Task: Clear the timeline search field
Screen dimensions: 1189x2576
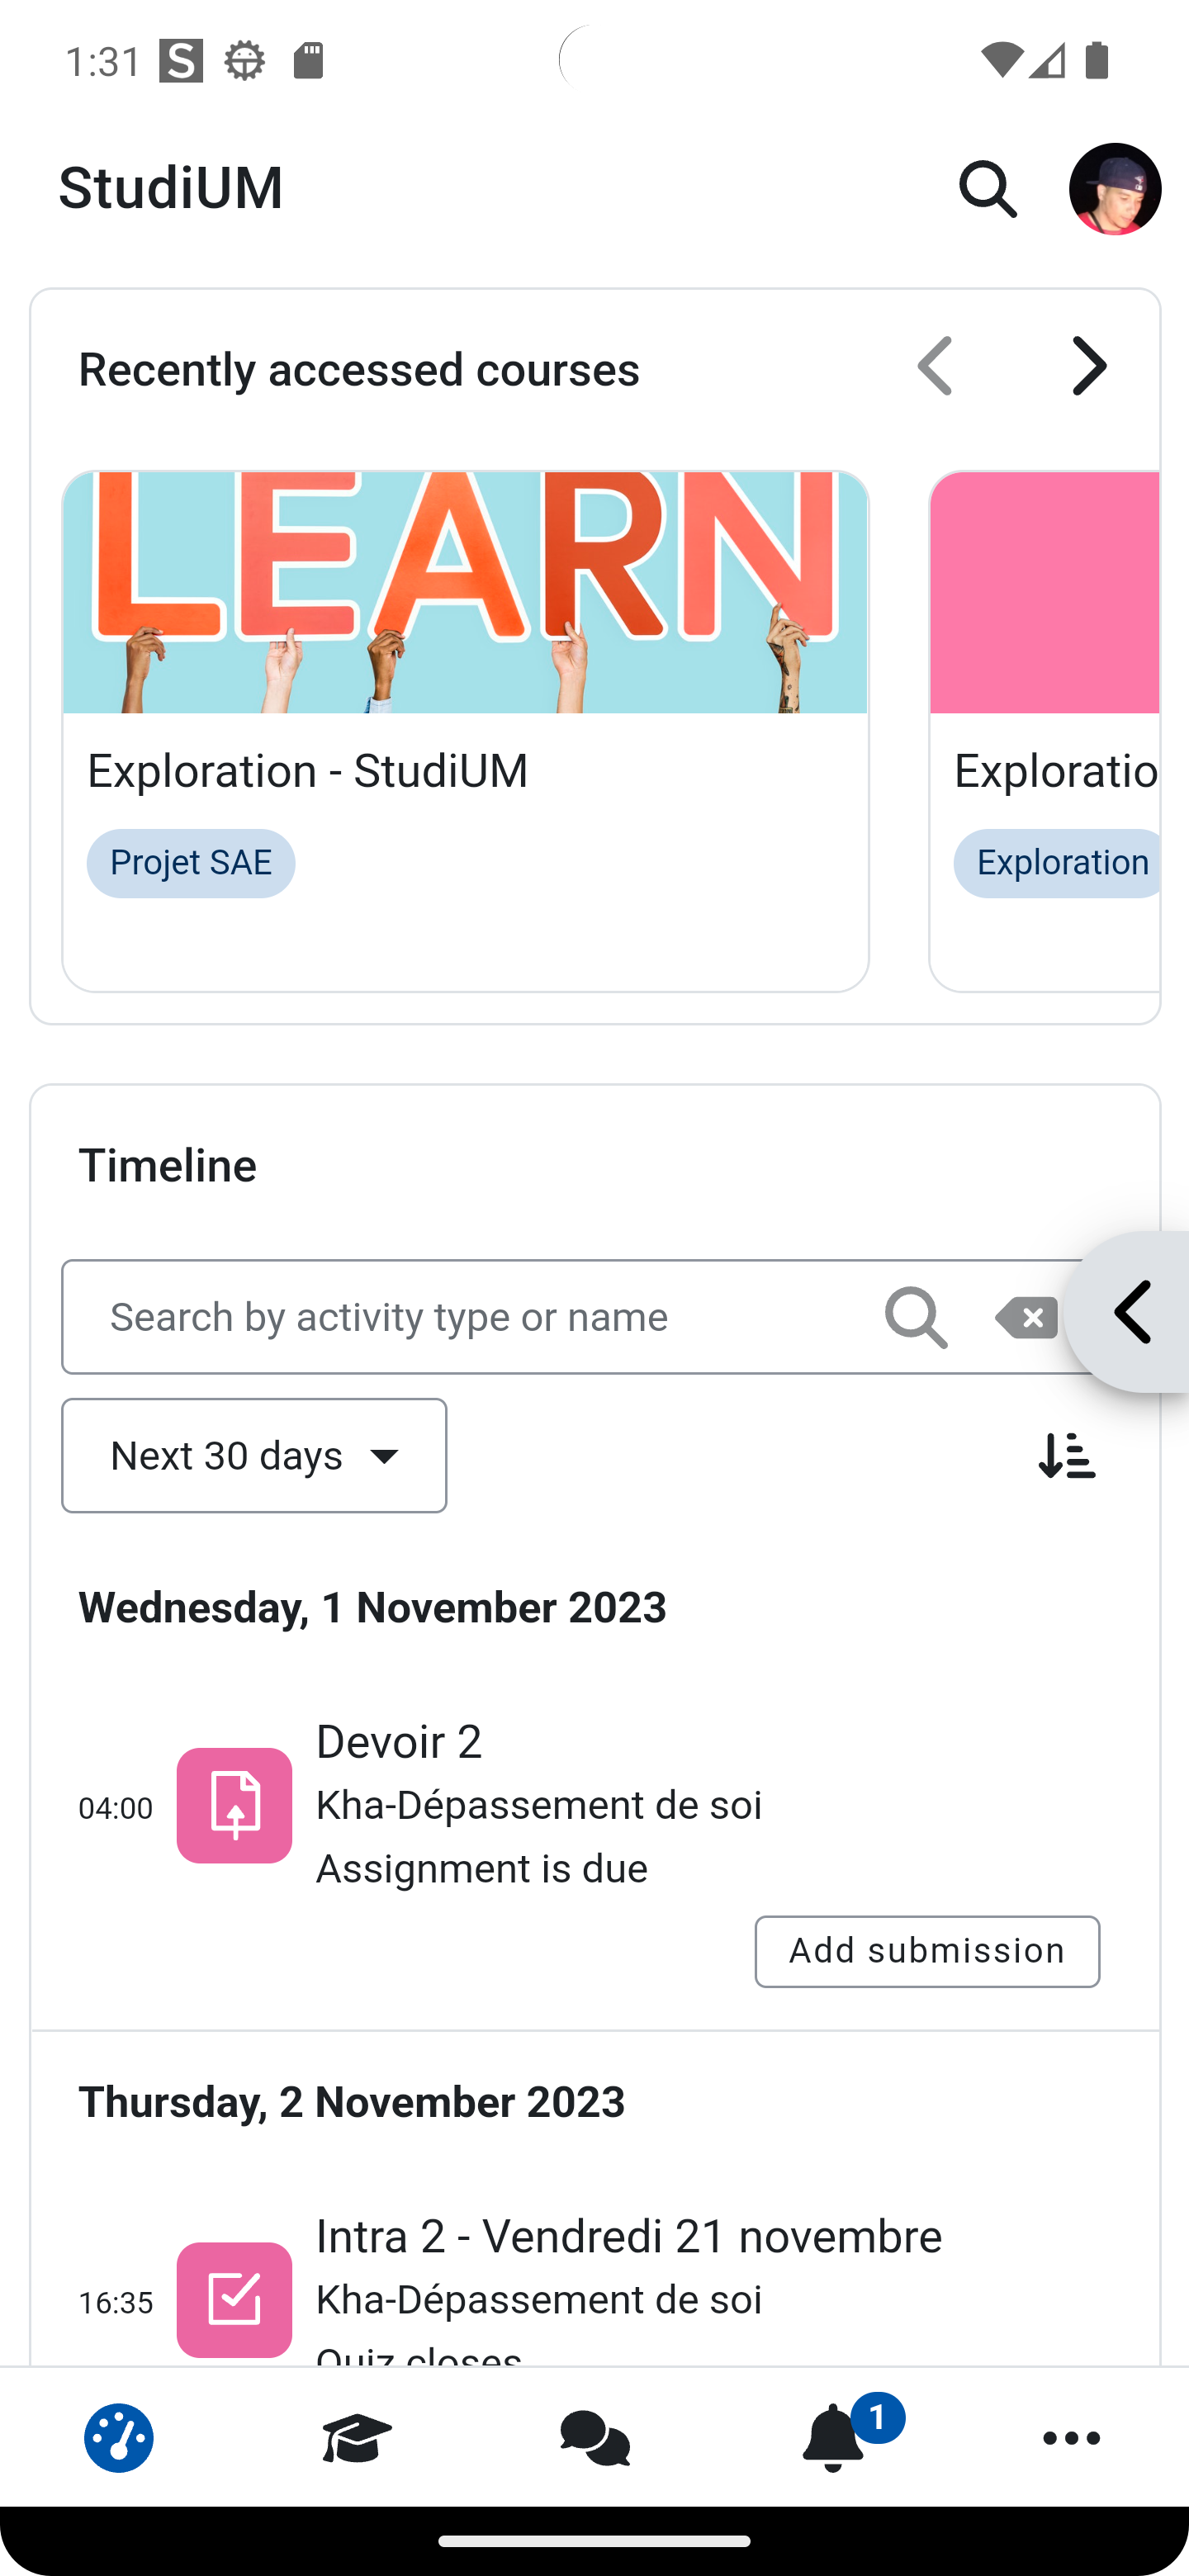Action: click(1026, 1318)
